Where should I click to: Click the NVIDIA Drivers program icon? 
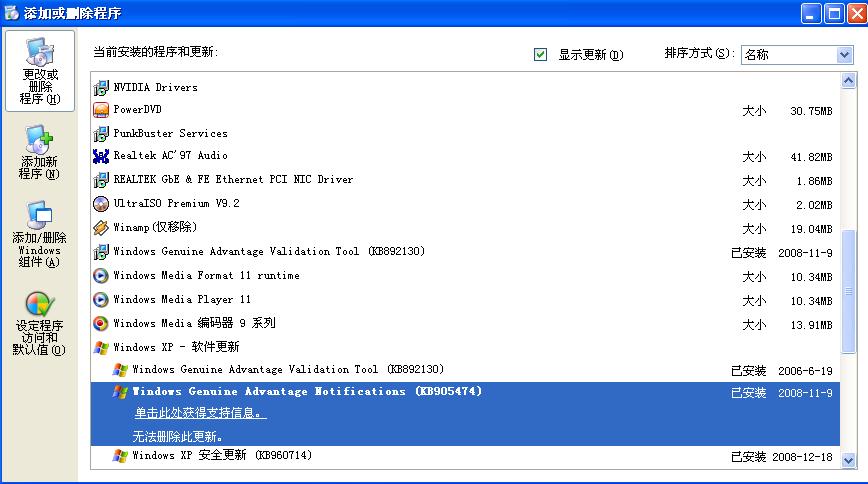tap(101, 87)
